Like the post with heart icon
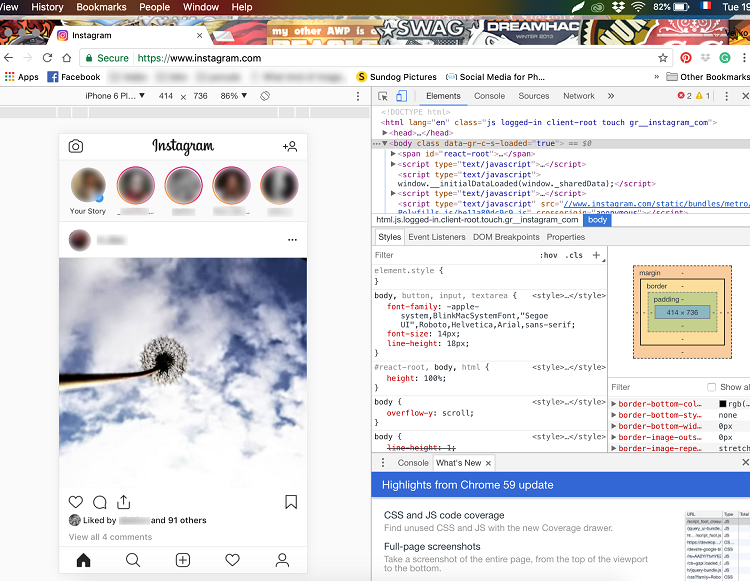The width and height of the screenshot is (750, 581). 76,502
